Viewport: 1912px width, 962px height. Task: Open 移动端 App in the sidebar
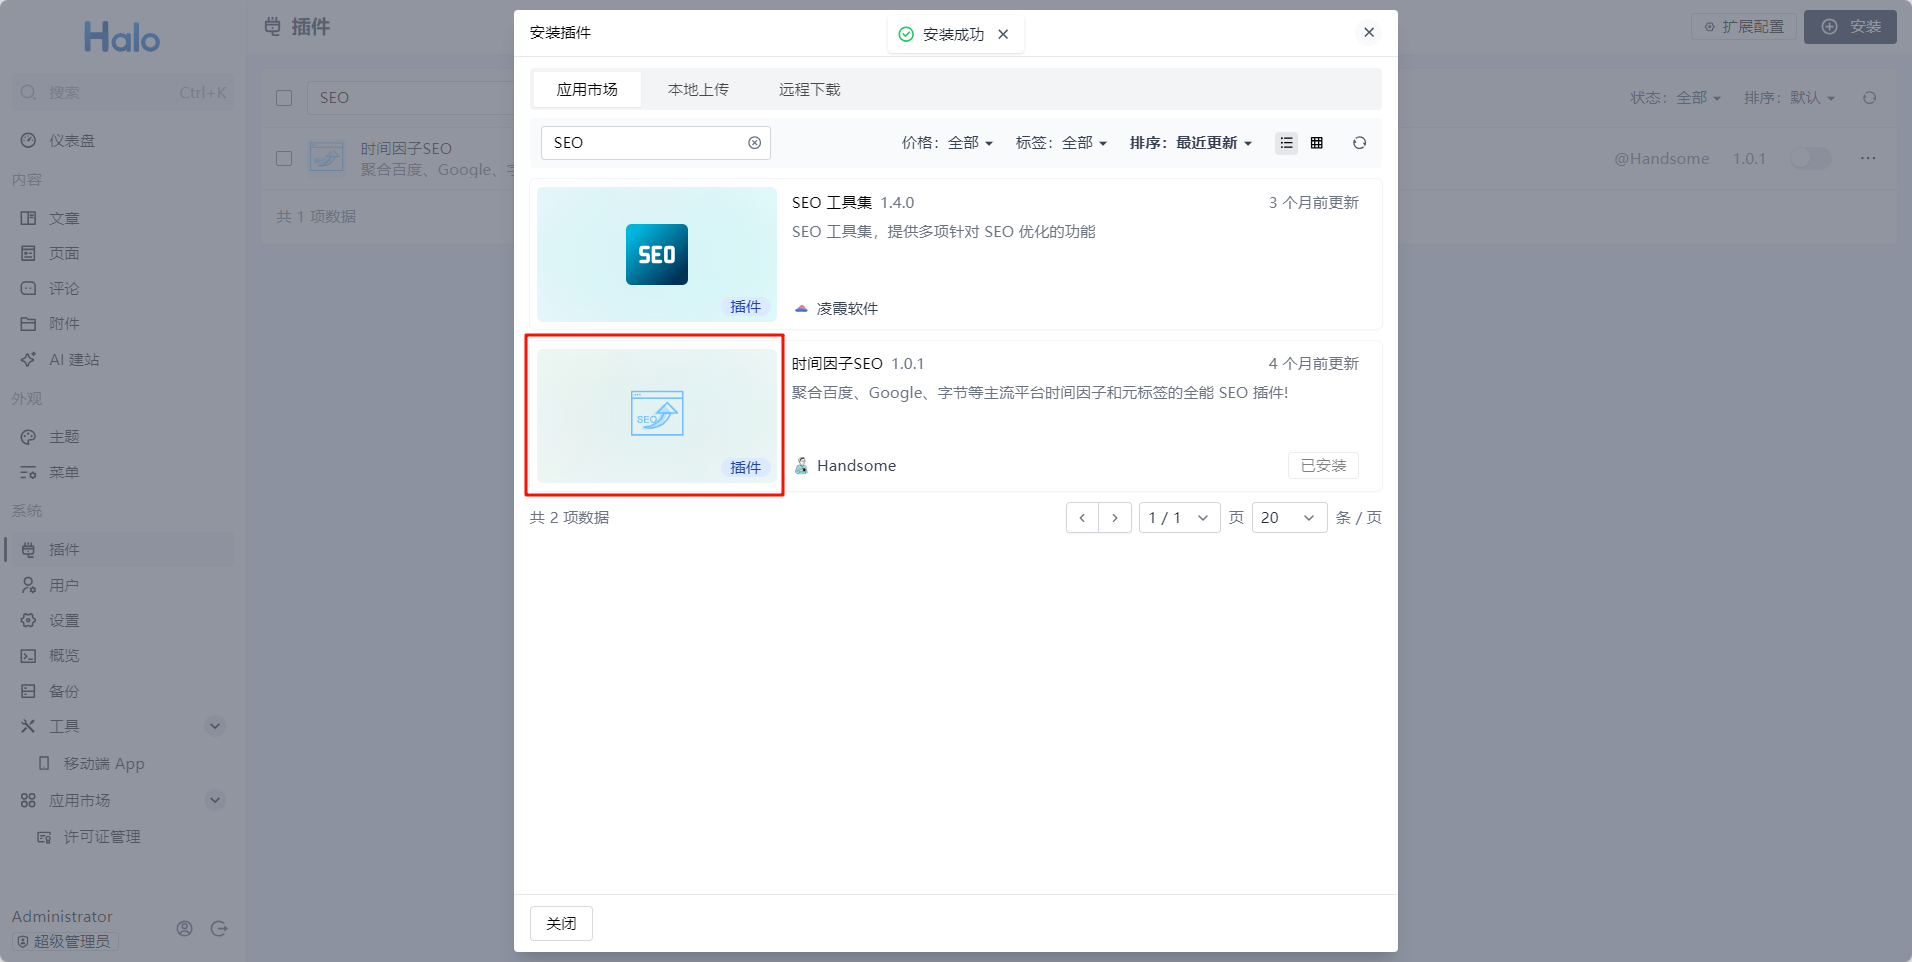[x=122, y=763]
